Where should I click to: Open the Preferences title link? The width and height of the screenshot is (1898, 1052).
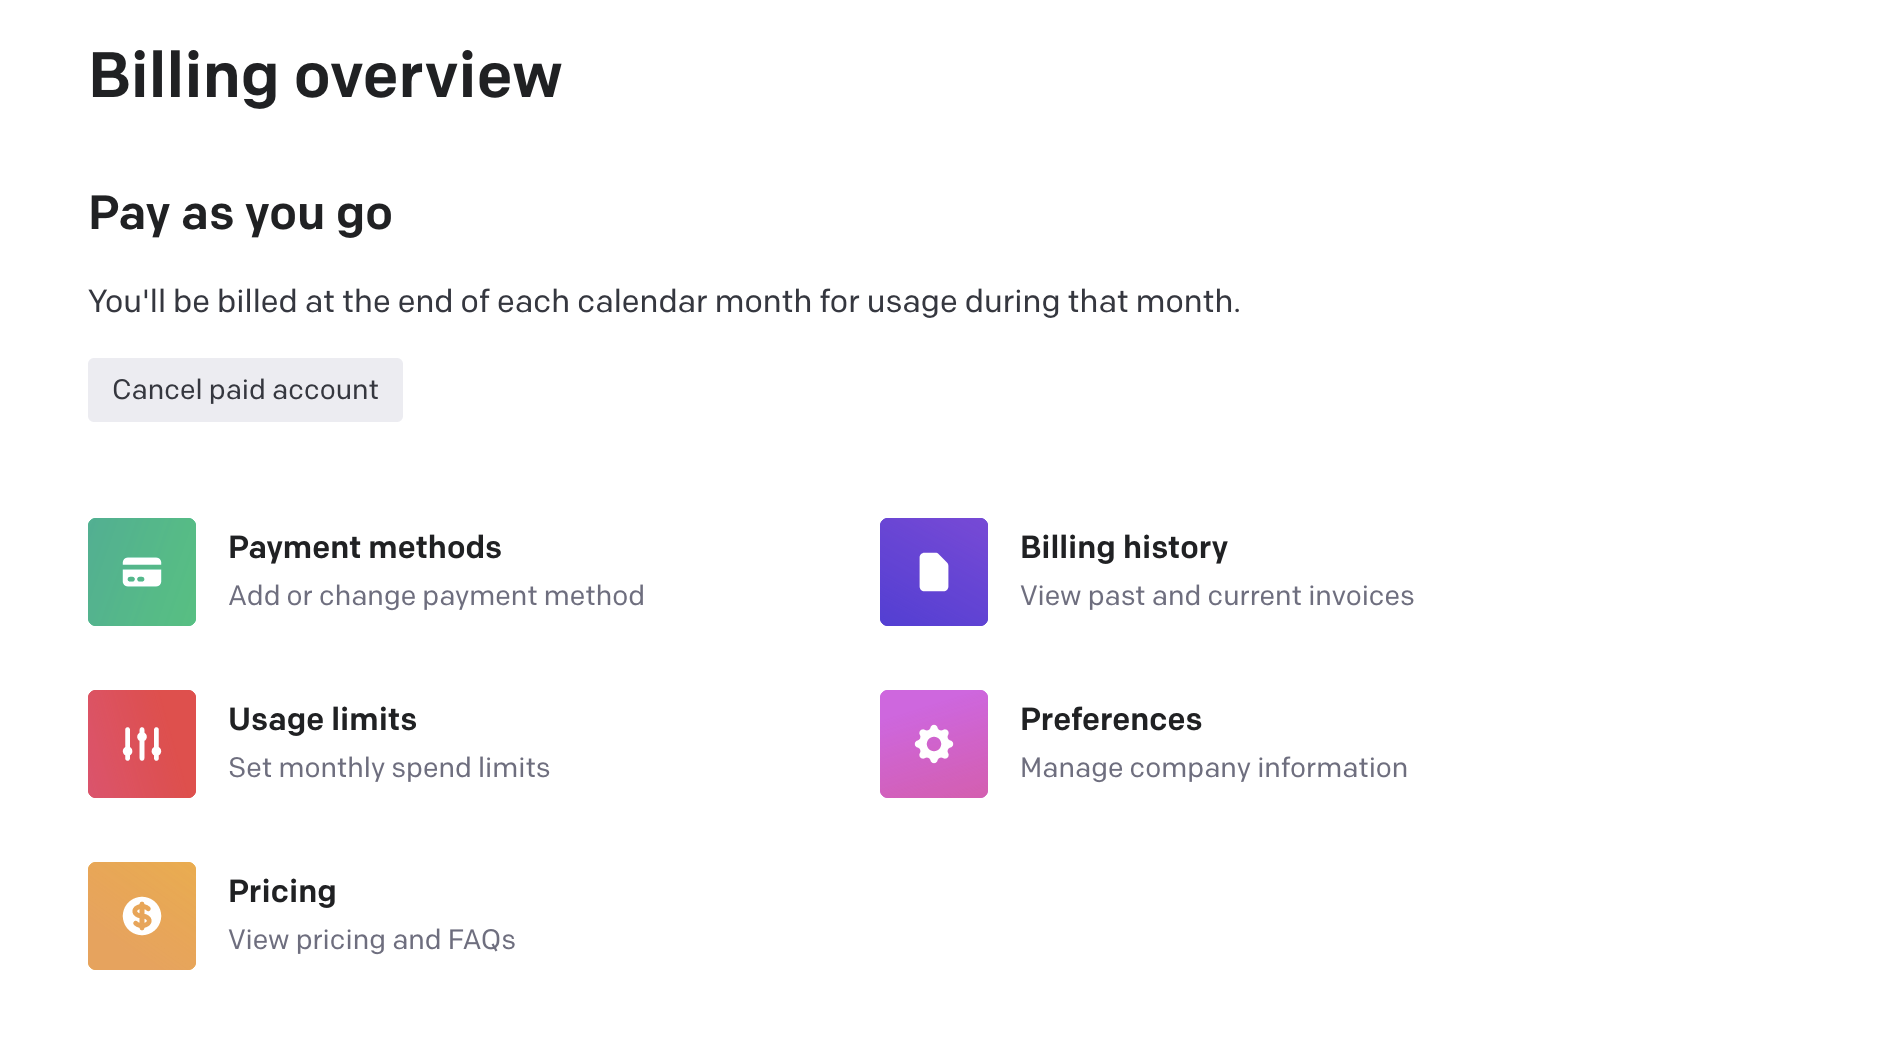[1111, 719]
